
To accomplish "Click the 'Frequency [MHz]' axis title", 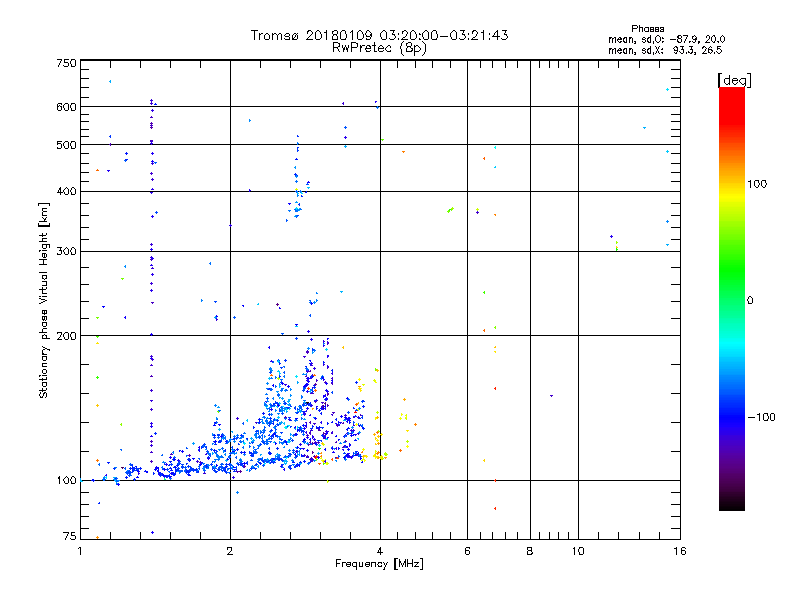I will pyautogui.click(x=379, y=564).
